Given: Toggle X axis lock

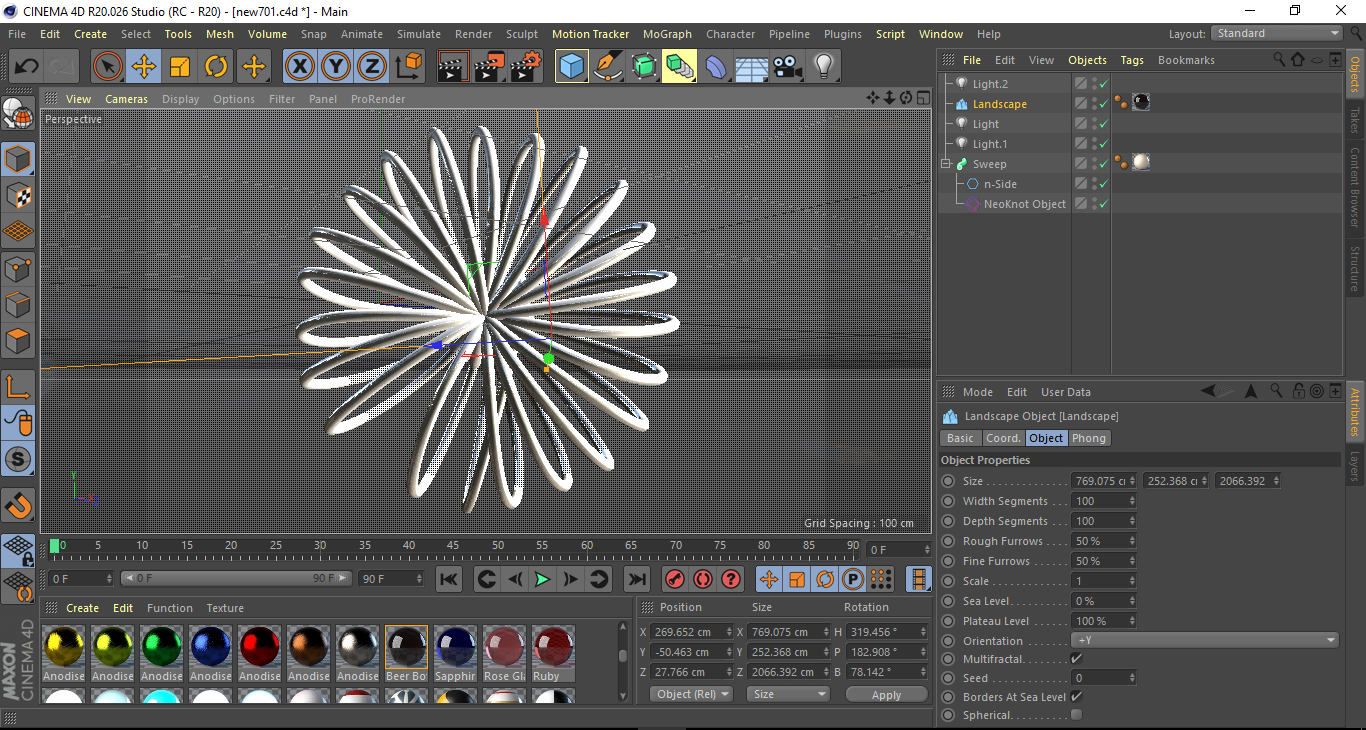Looking at the screenshot, I should pyautogui.click(x=299, y=67).
